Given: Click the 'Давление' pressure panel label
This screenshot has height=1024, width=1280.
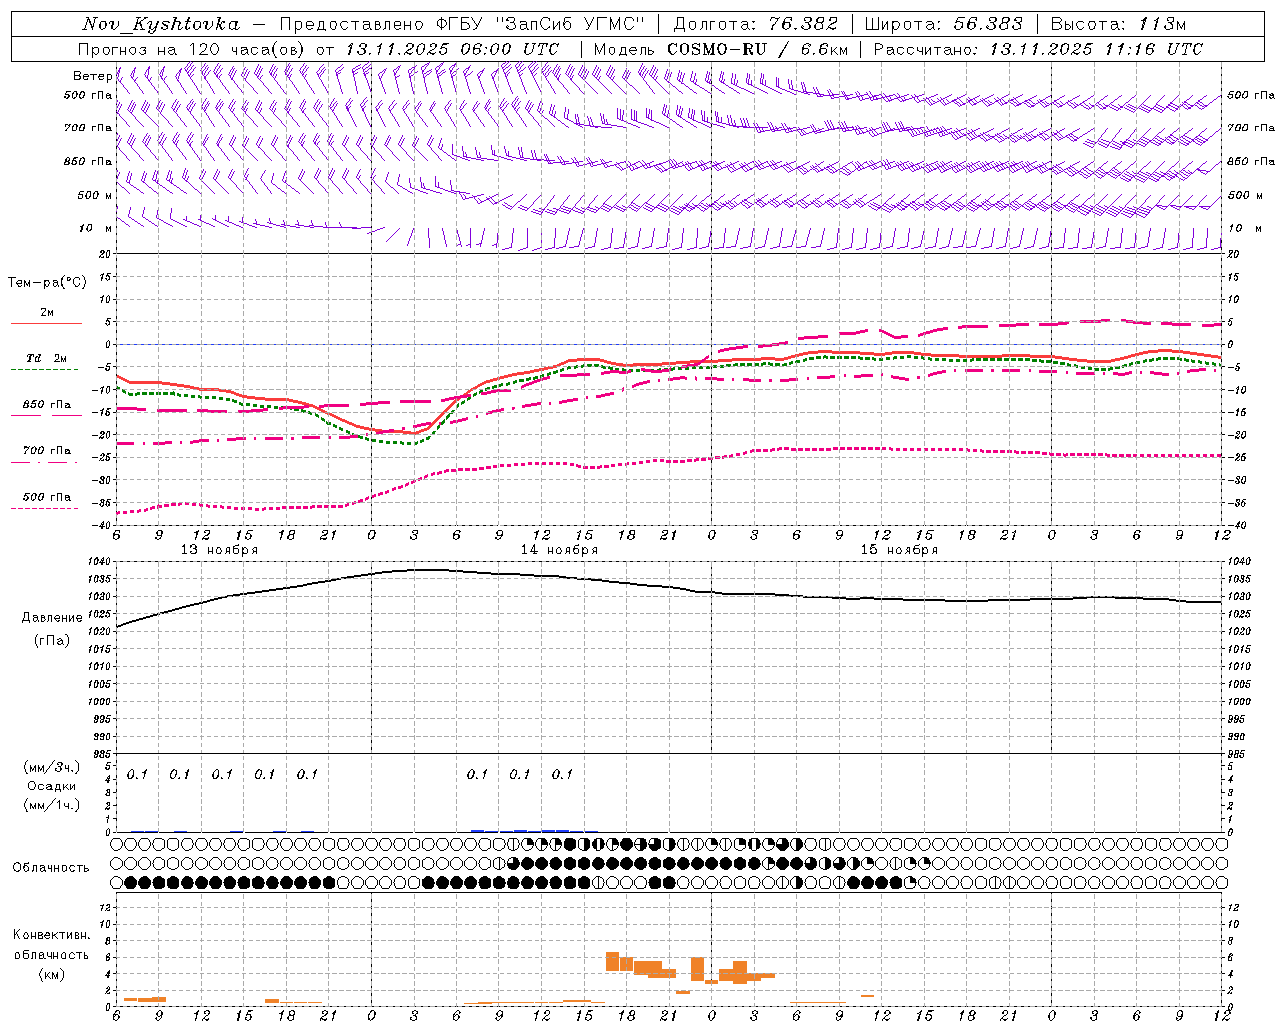Looking at the screenshot, I should click(52, 618).
